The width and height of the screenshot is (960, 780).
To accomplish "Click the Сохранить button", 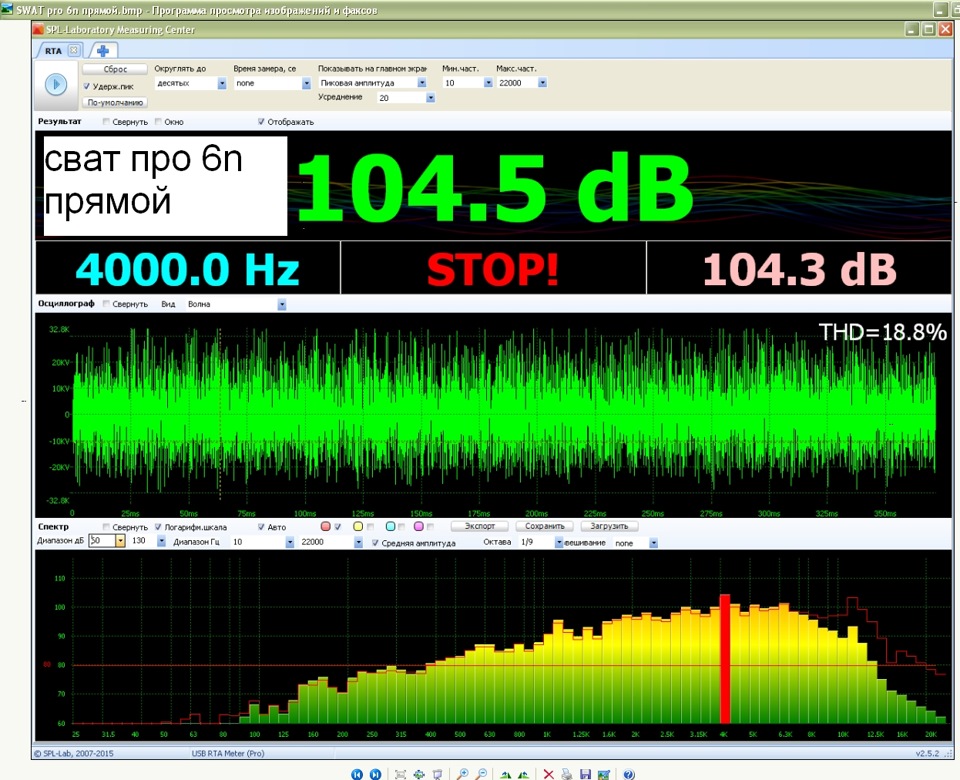I will click(x=544, y=526).
